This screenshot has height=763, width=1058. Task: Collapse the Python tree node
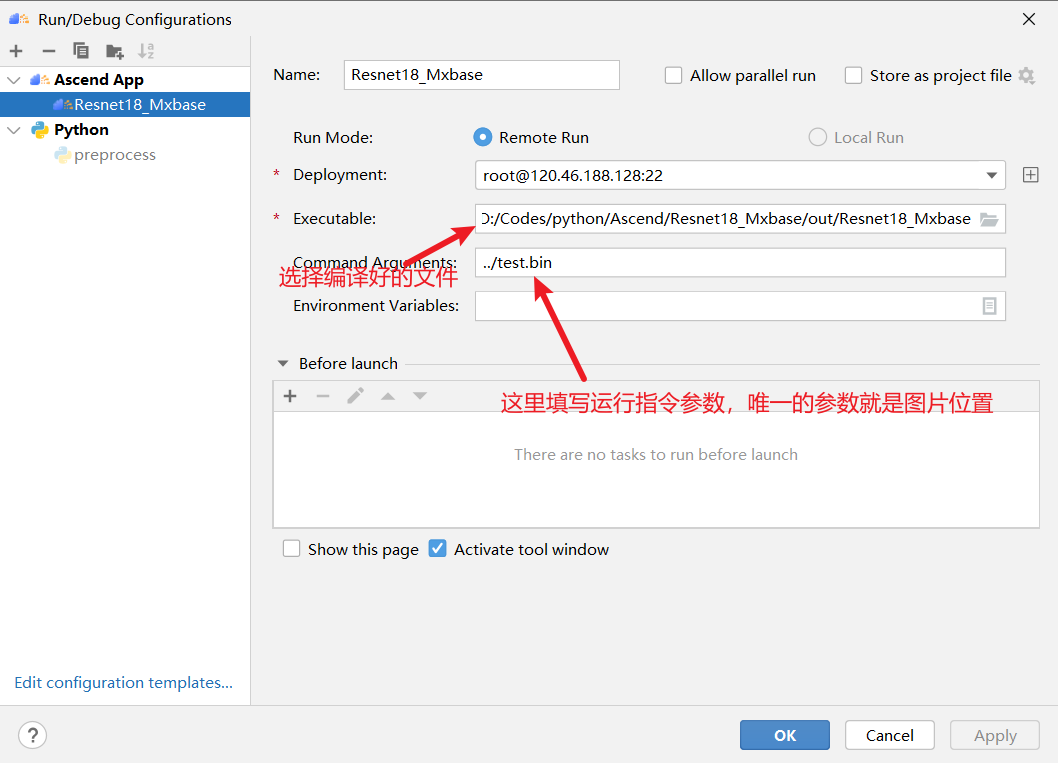[x=13, y=130]
